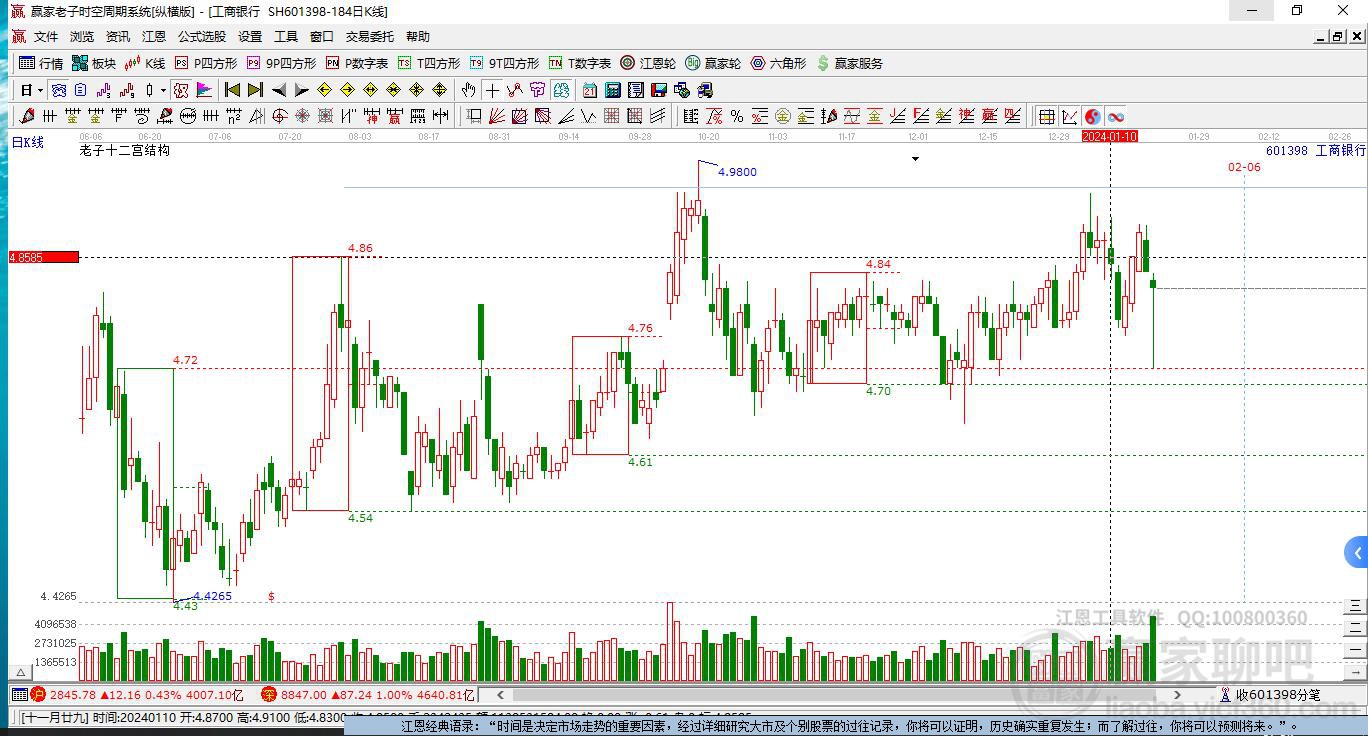1368x736 pixels.
Task: Jump to the first bar
Action: click(232, 90)
